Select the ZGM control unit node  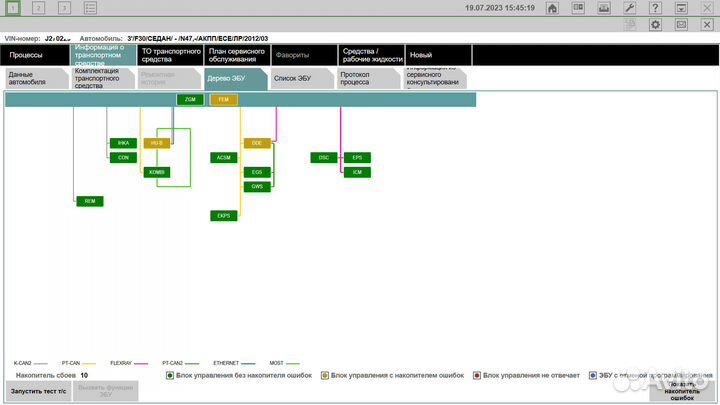pos(190,99)
